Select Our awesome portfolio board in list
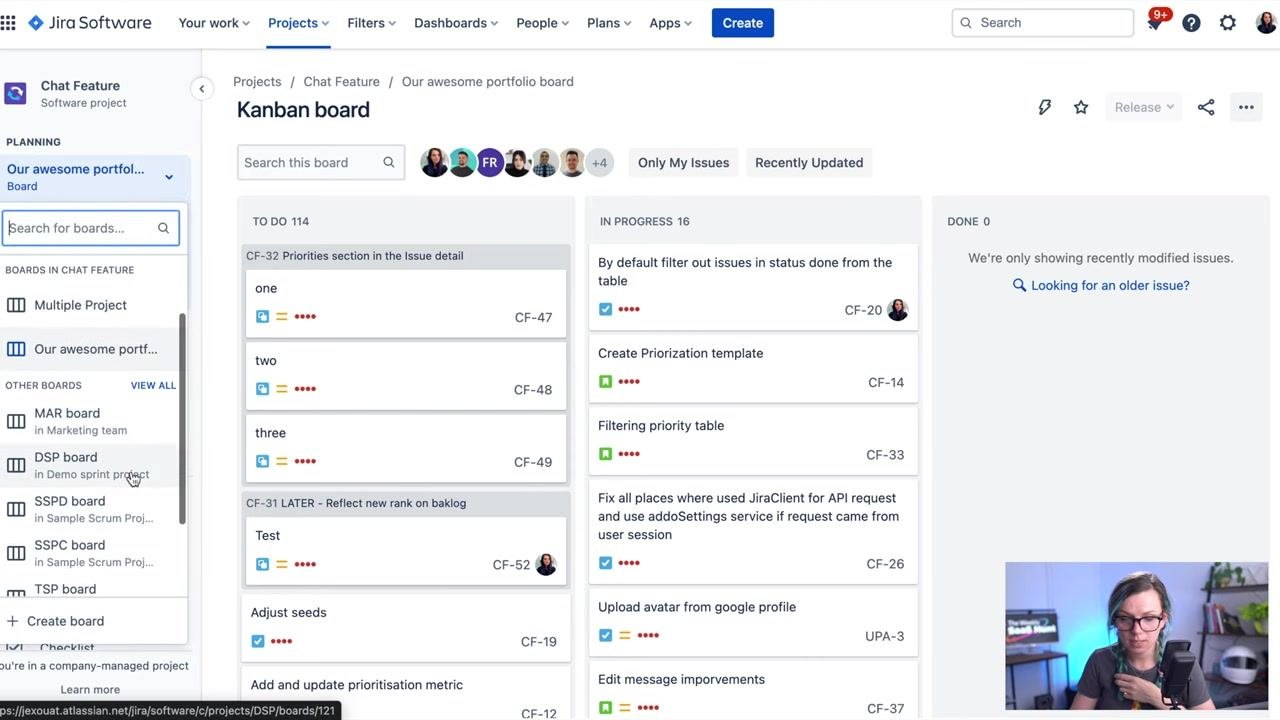 point(92,349)
